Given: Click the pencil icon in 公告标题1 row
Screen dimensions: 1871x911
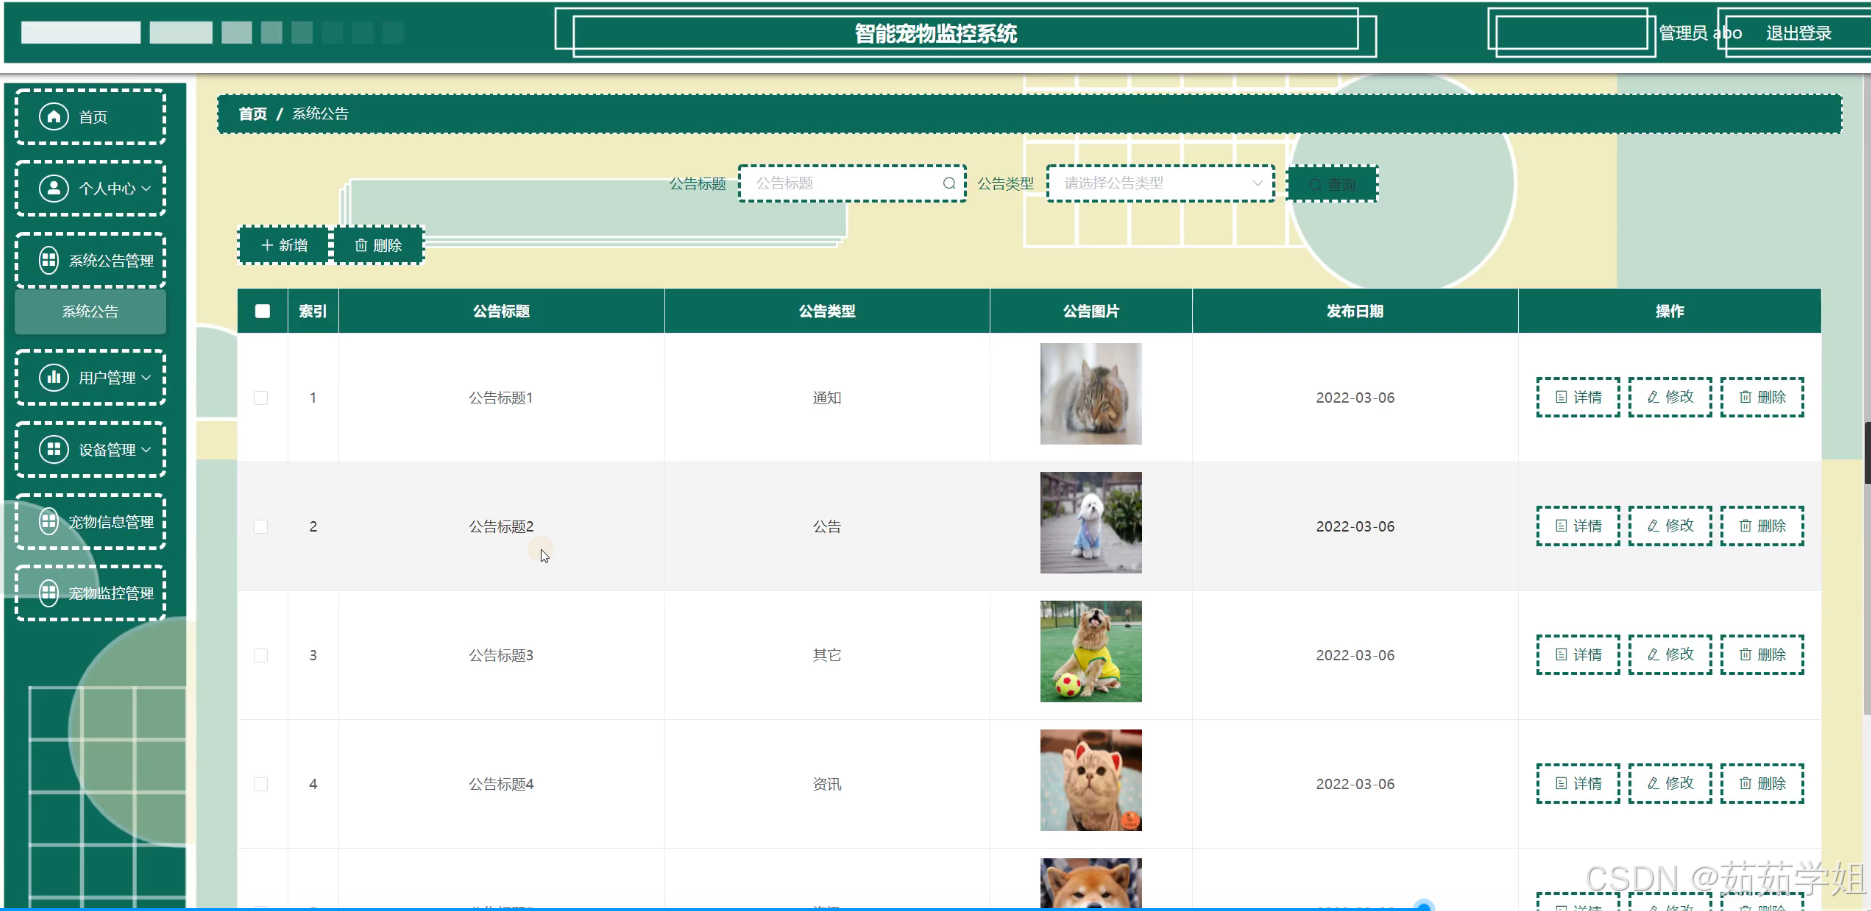Looking at the screenshot, I should coord(1653,397).
